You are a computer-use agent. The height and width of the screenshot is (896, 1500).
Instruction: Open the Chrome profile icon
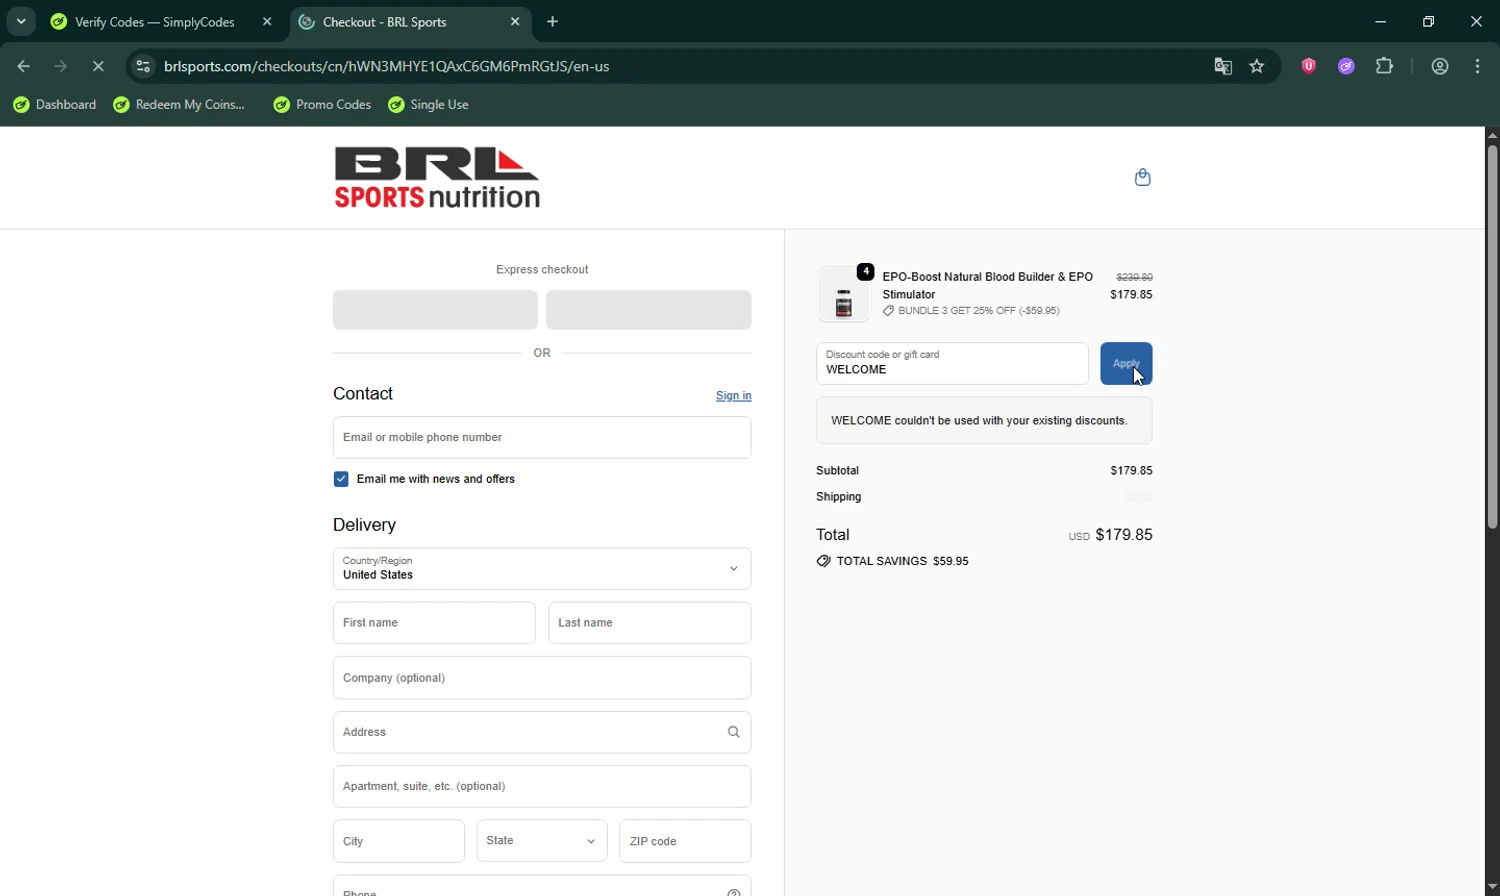pyautogui.click(x=1440, y=66)
